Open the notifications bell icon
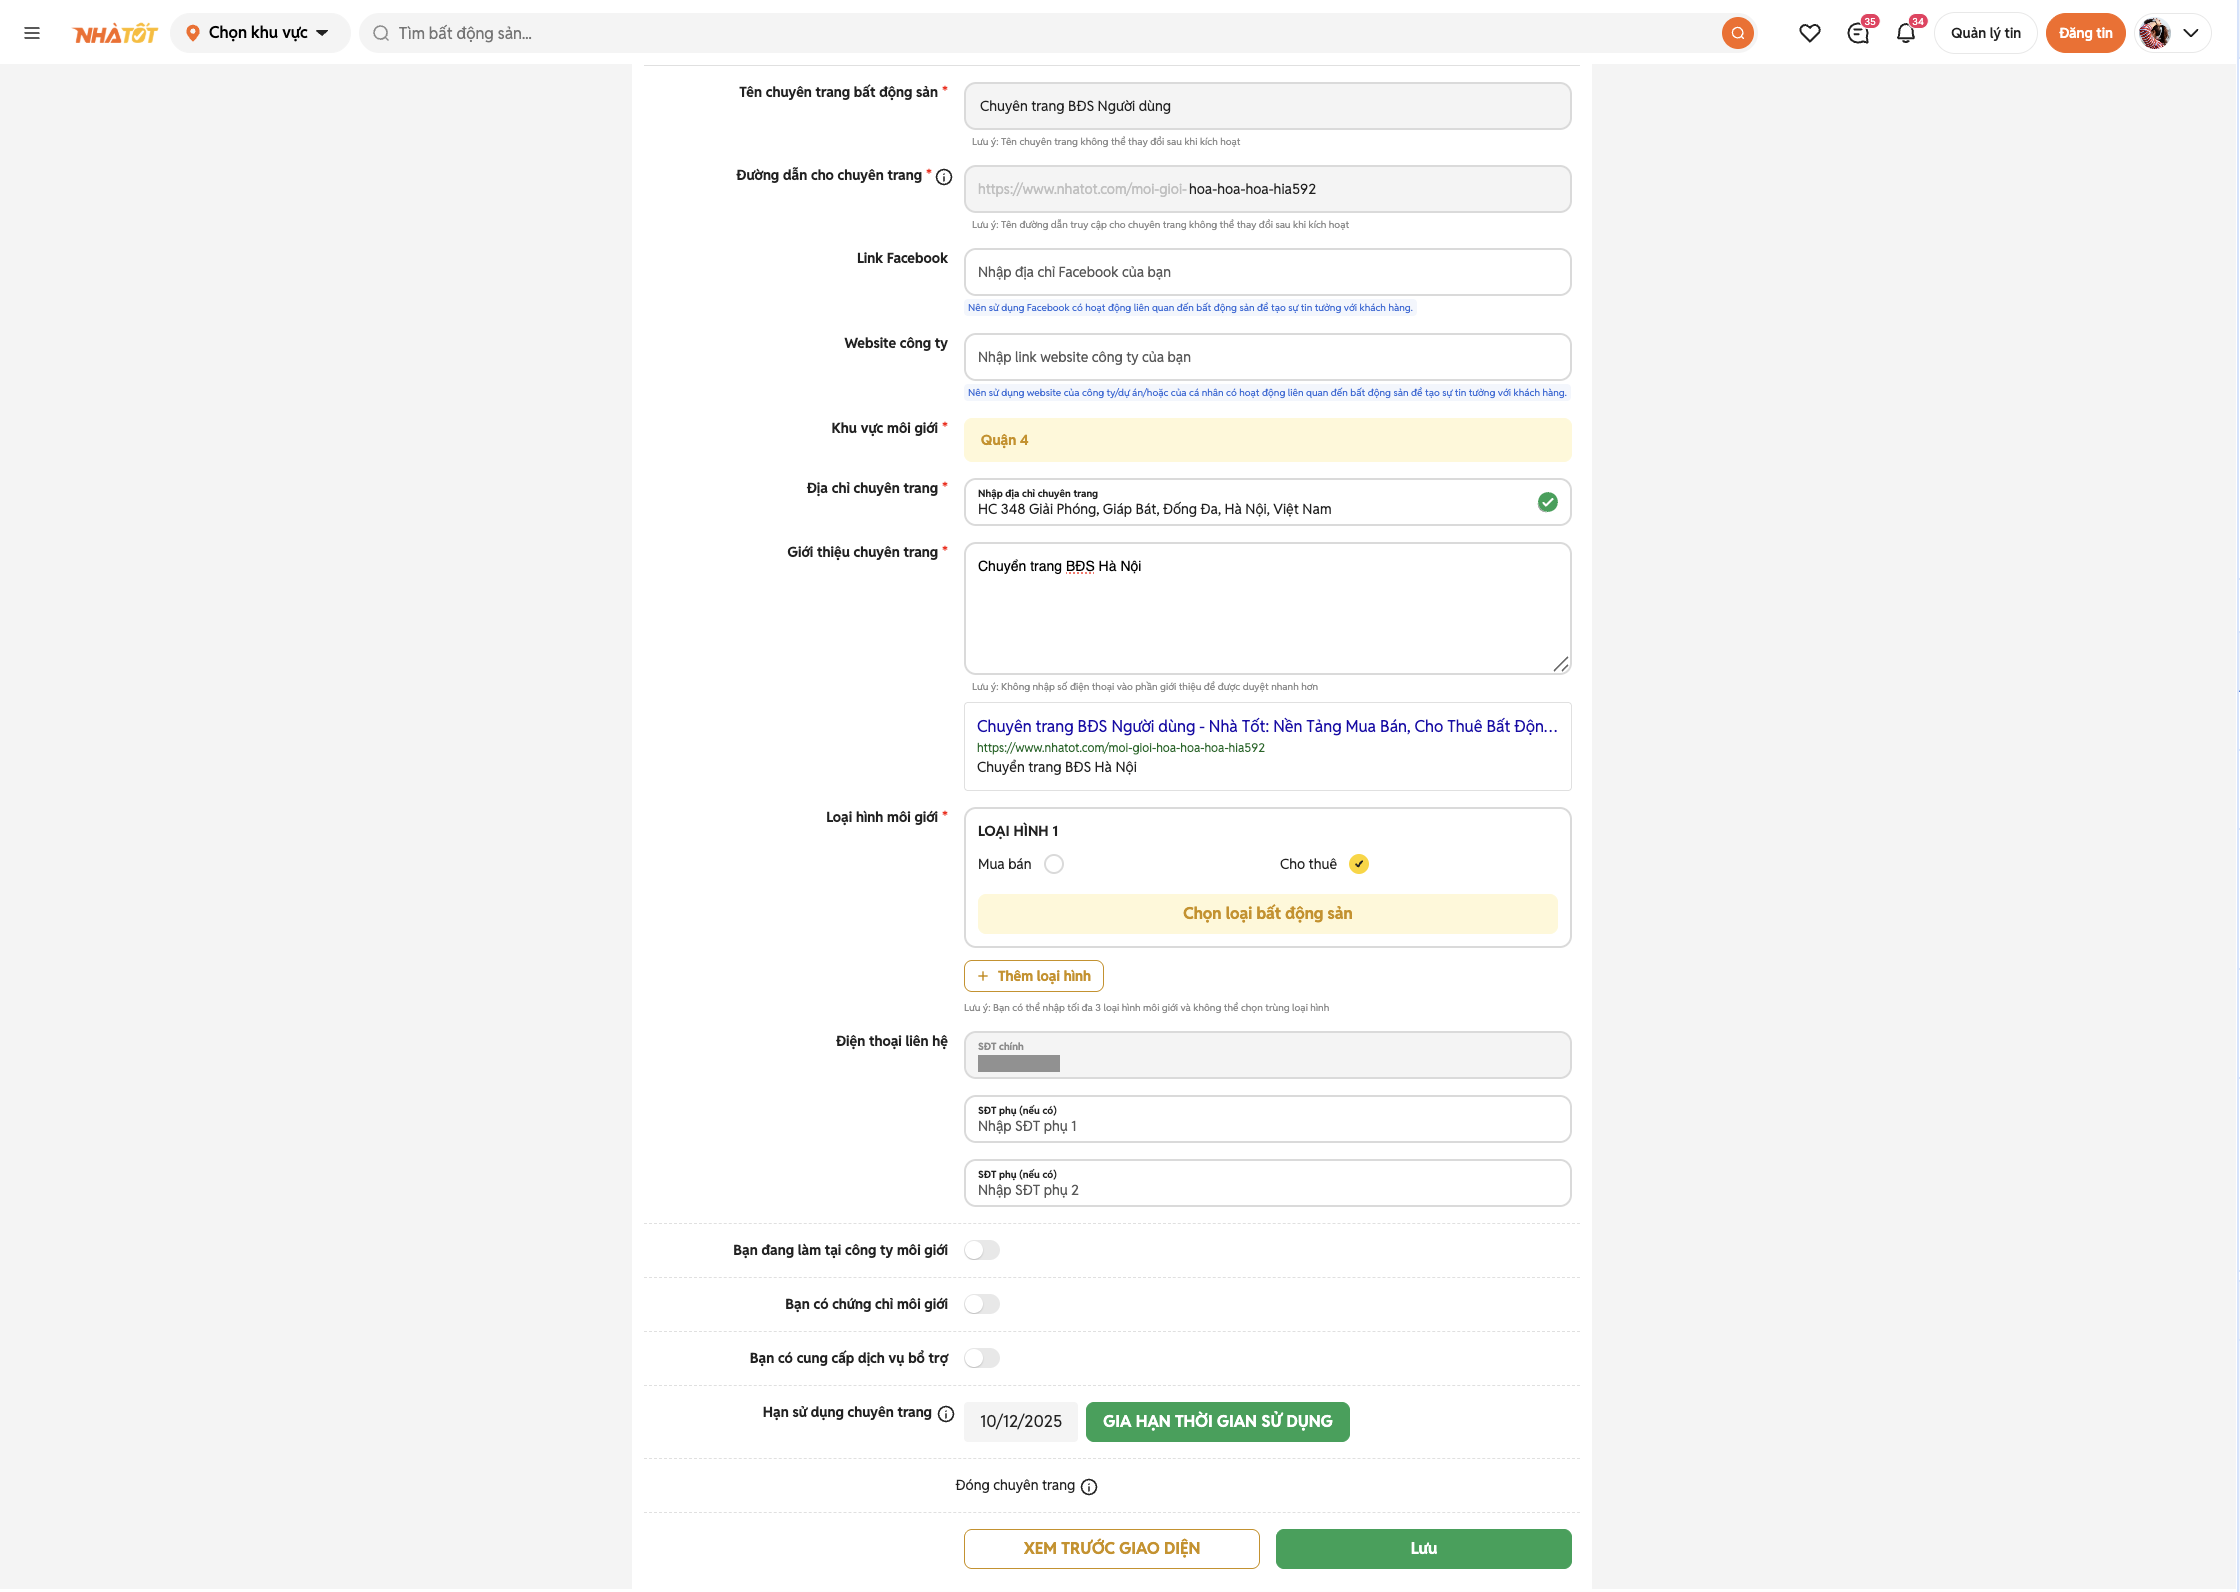 pyautogui.click(x=1906, y=33)
